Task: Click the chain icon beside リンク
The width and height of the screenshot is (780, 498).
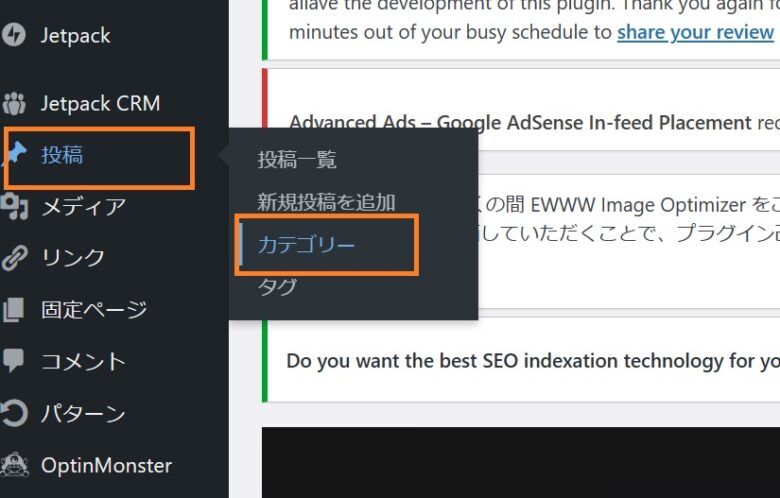Action: (x=14, y=258)
